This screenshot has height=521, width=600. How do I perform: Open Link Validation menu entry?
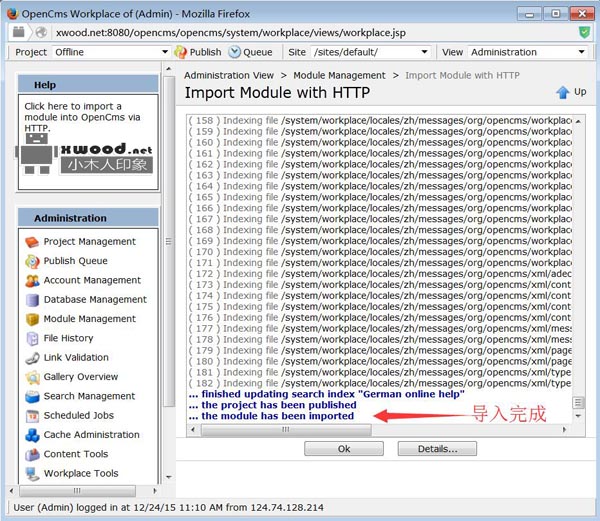tap(76, 358)
